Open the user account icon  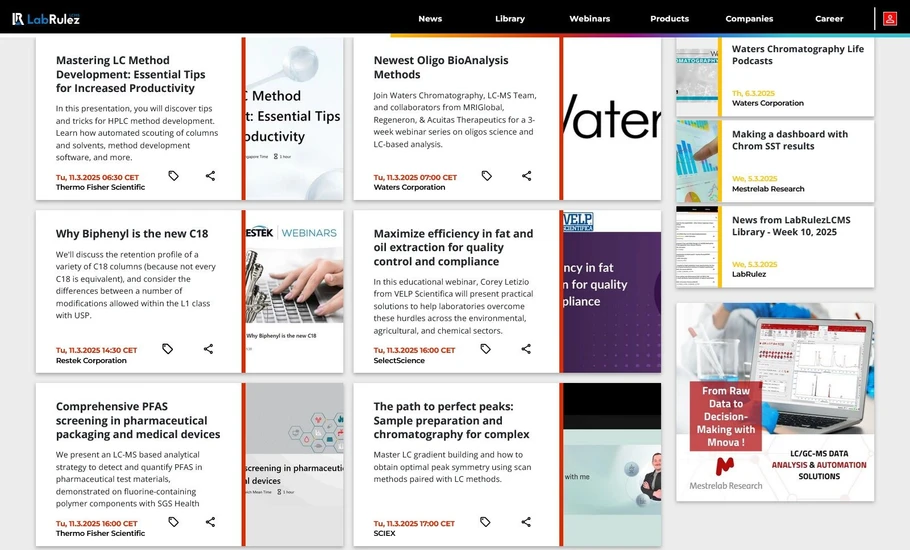(x=890, y=19)
